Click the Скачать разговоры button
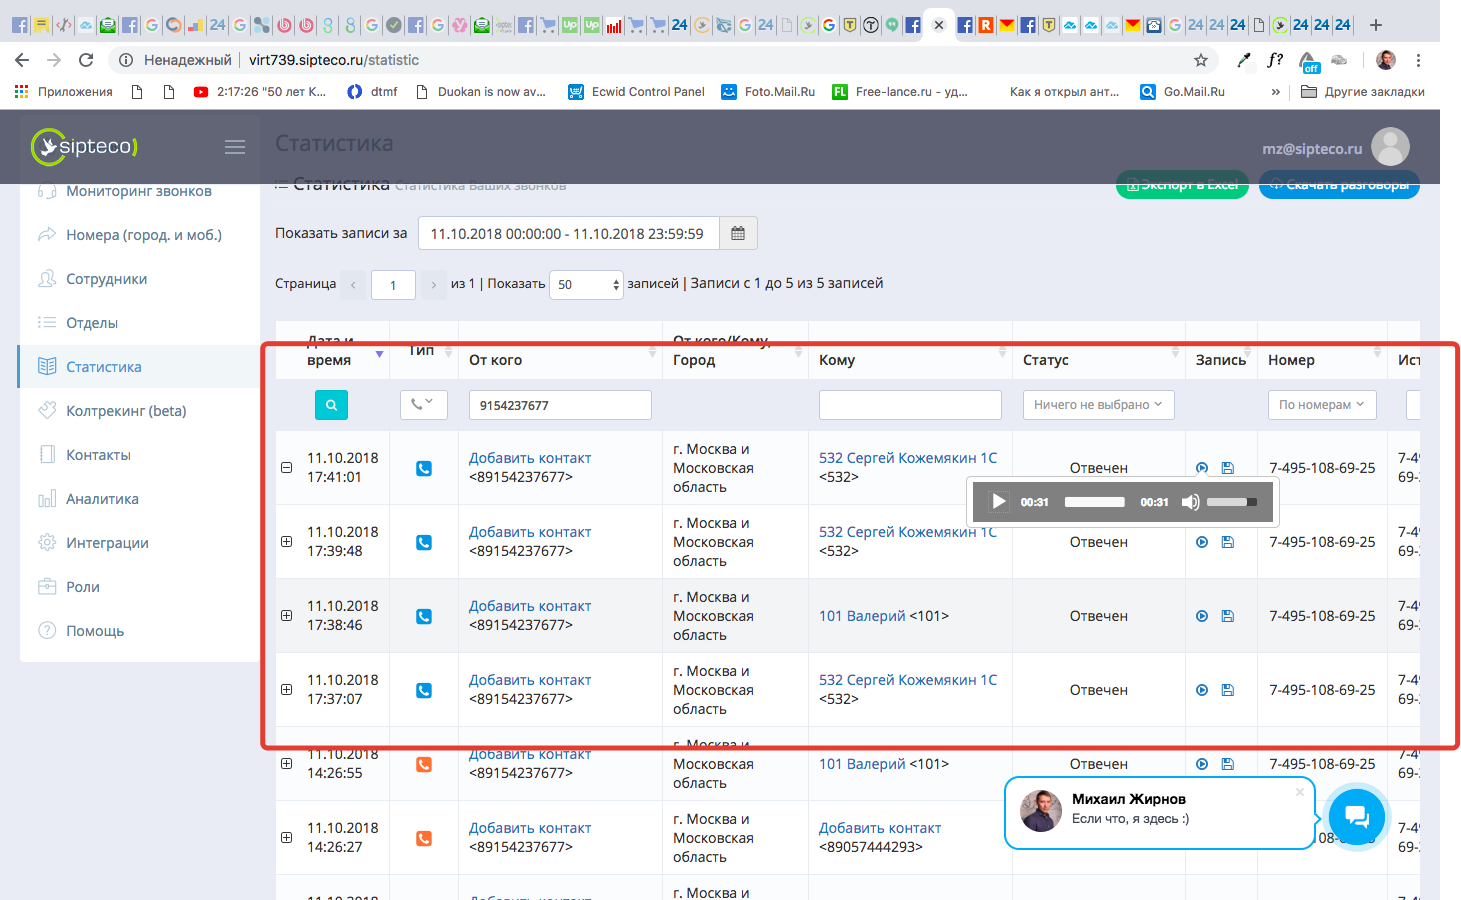The image size is (1461, 900). [1339, 185]
